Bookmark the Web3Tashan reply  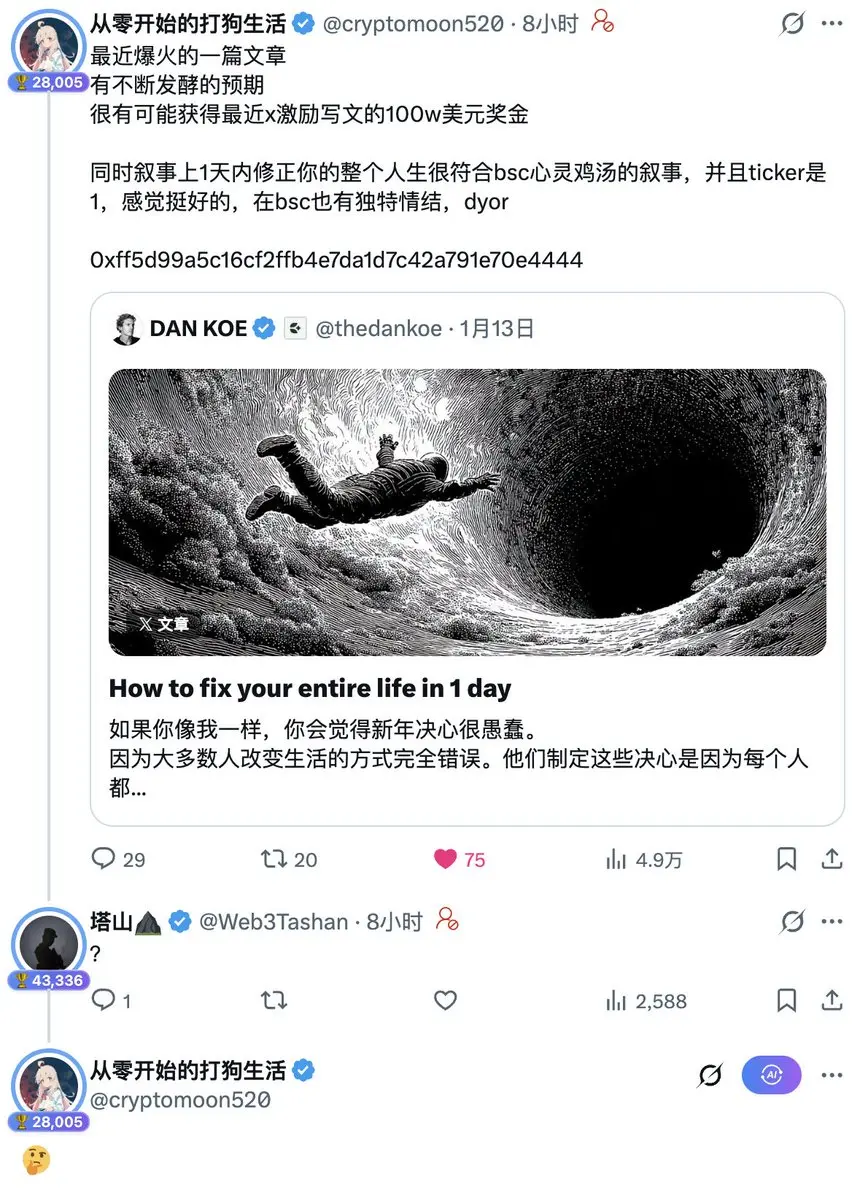pos(787,1001)
